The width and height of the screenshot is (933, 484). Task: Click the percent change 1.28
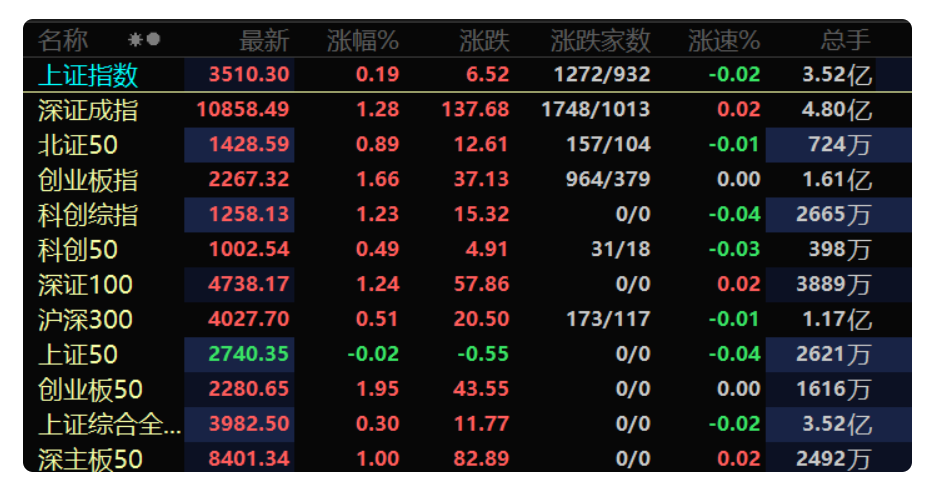tap(377, 110)
